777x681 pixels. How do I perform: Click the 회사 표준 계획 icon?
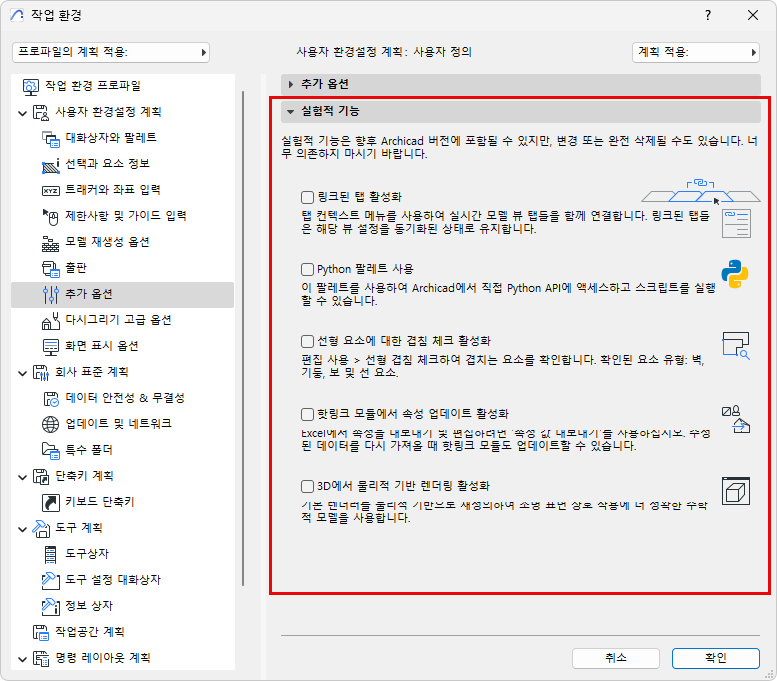coord(41,372)
